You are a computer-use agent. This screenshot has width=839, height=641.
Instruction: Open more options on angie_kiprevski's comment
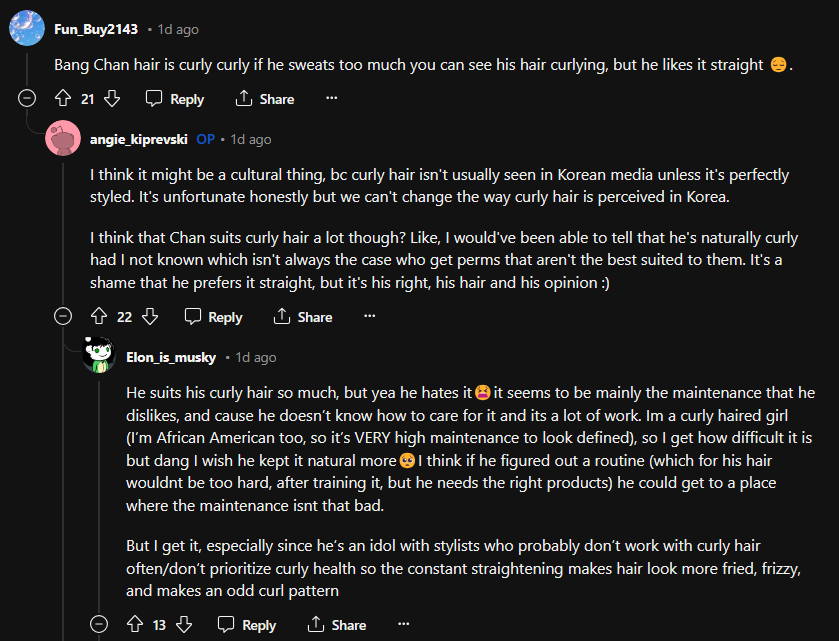coord(369,317)
